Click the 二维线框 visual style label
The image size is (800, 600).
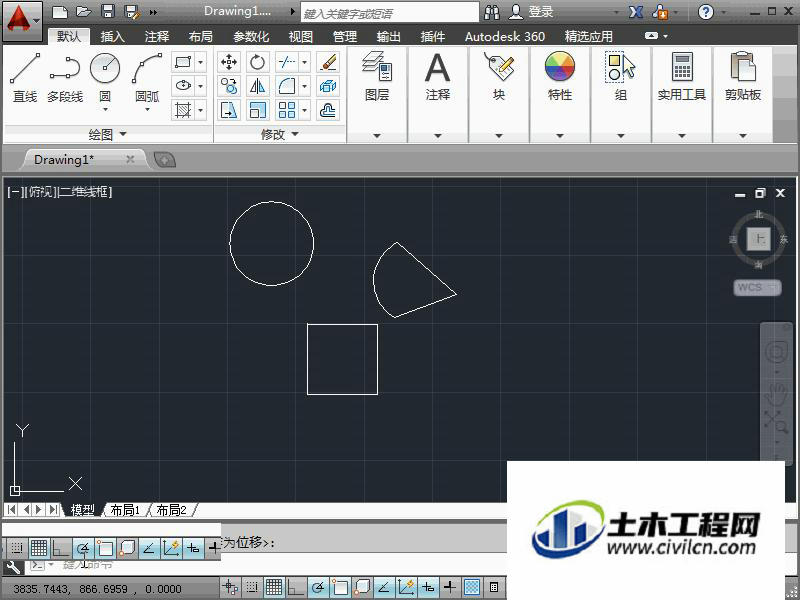point(85,192)
